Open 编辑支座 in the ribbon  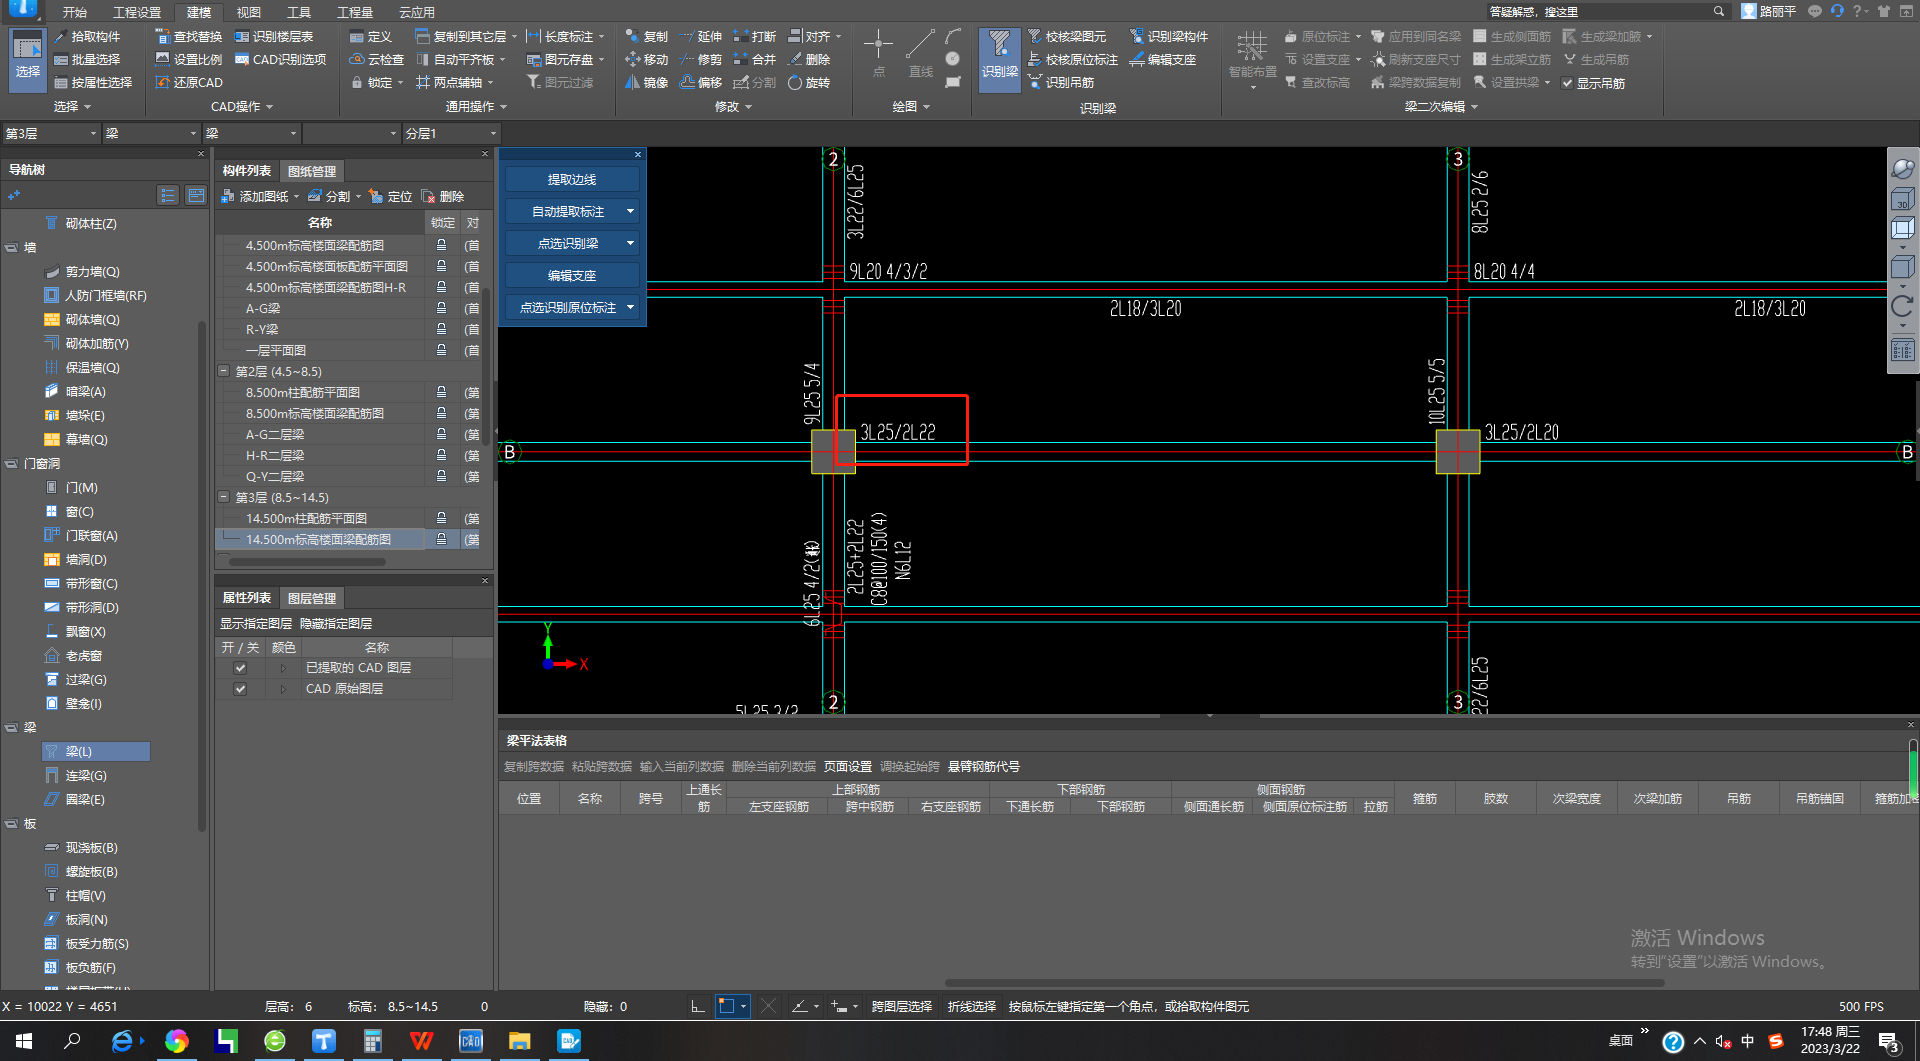tap(1162, 60)
